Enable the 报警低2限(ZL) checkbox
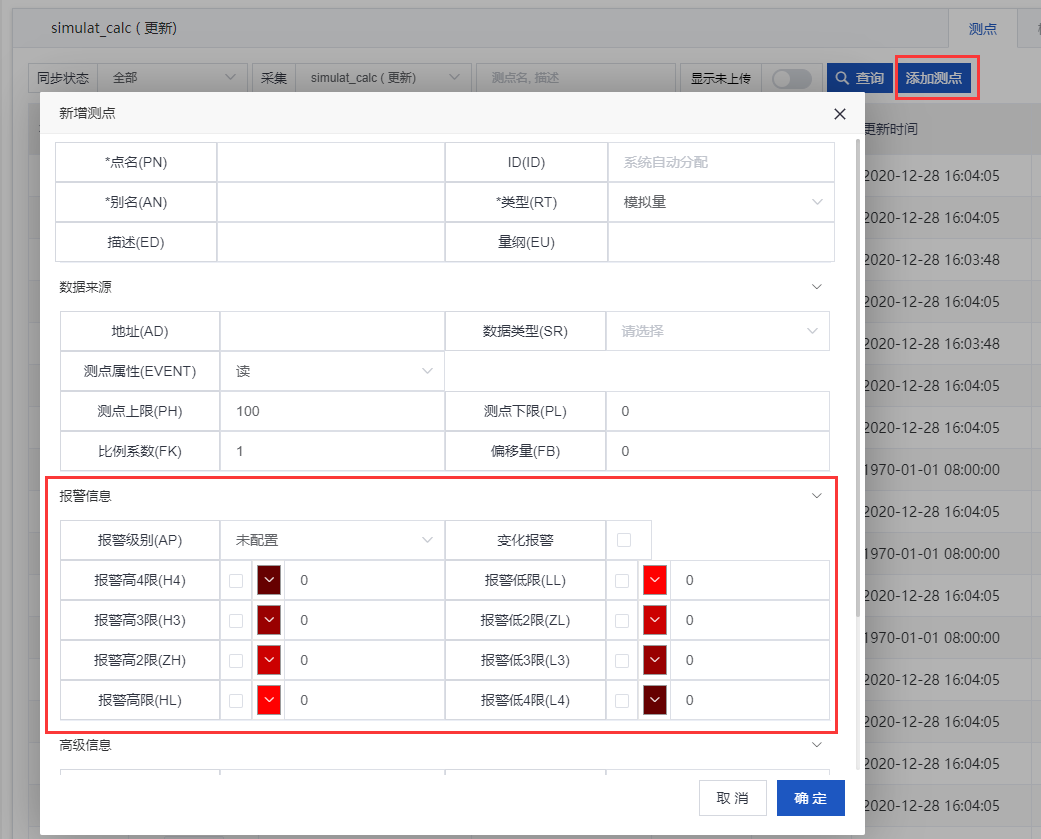Image resolution: width=1041 pixels, height=839 pixels. point(622,621)
